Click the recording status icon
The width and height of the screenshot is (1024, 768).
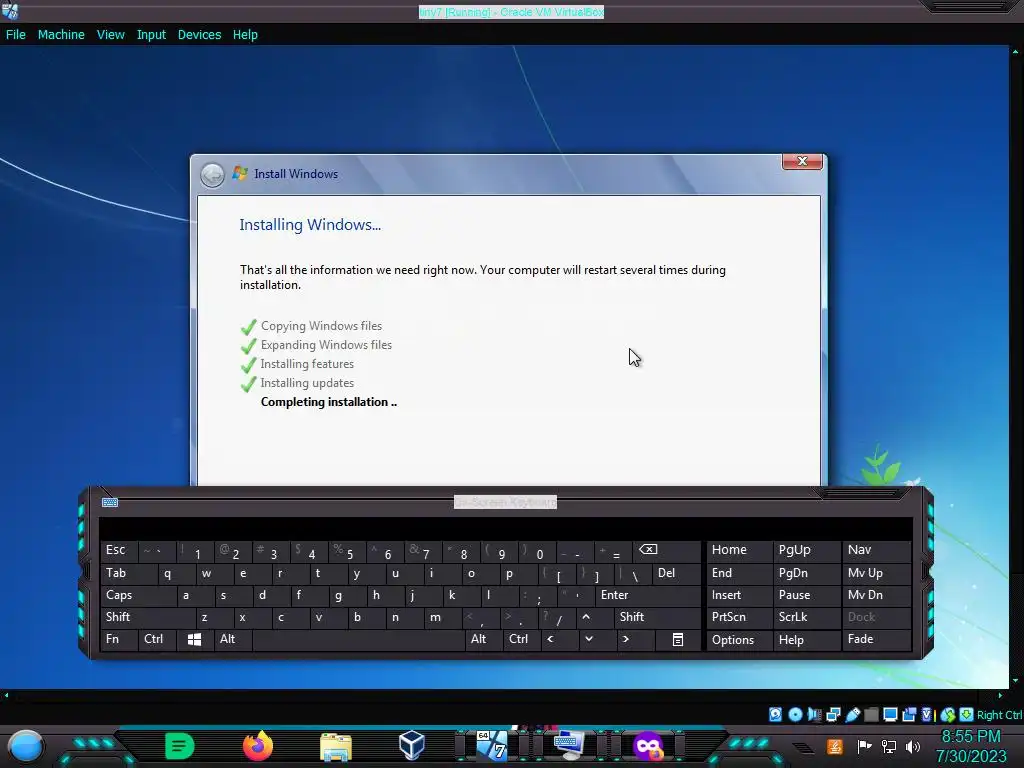tap(909, 714)
